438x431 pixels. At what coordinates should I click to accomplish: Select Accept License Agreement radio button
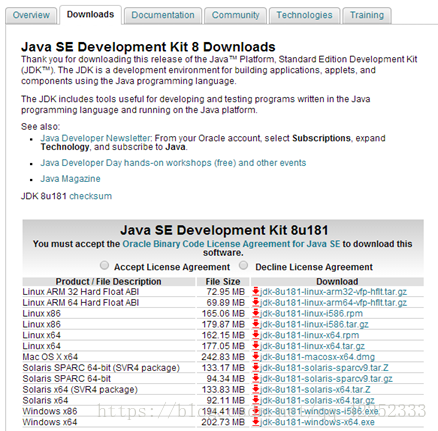[104, 265]
